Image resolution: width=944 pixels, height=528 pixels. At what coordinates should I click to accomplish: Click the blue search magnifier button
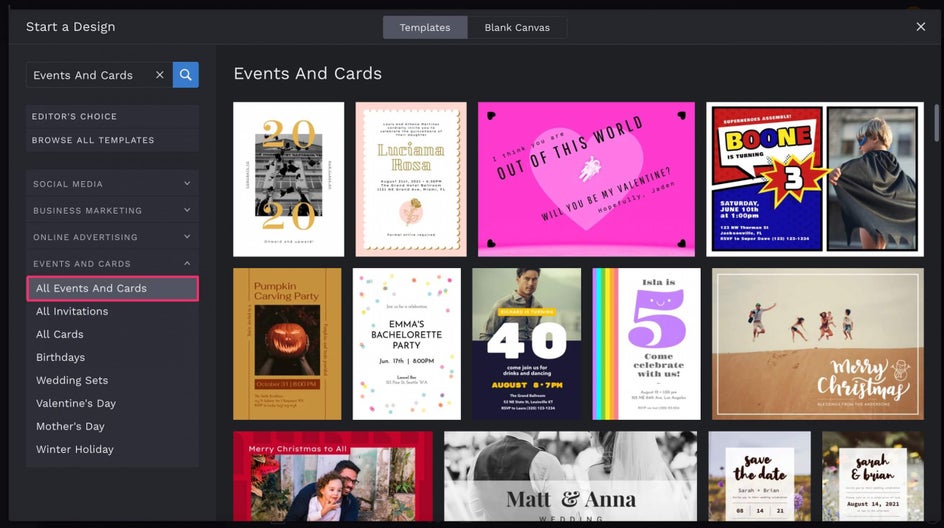click(185, 75)
